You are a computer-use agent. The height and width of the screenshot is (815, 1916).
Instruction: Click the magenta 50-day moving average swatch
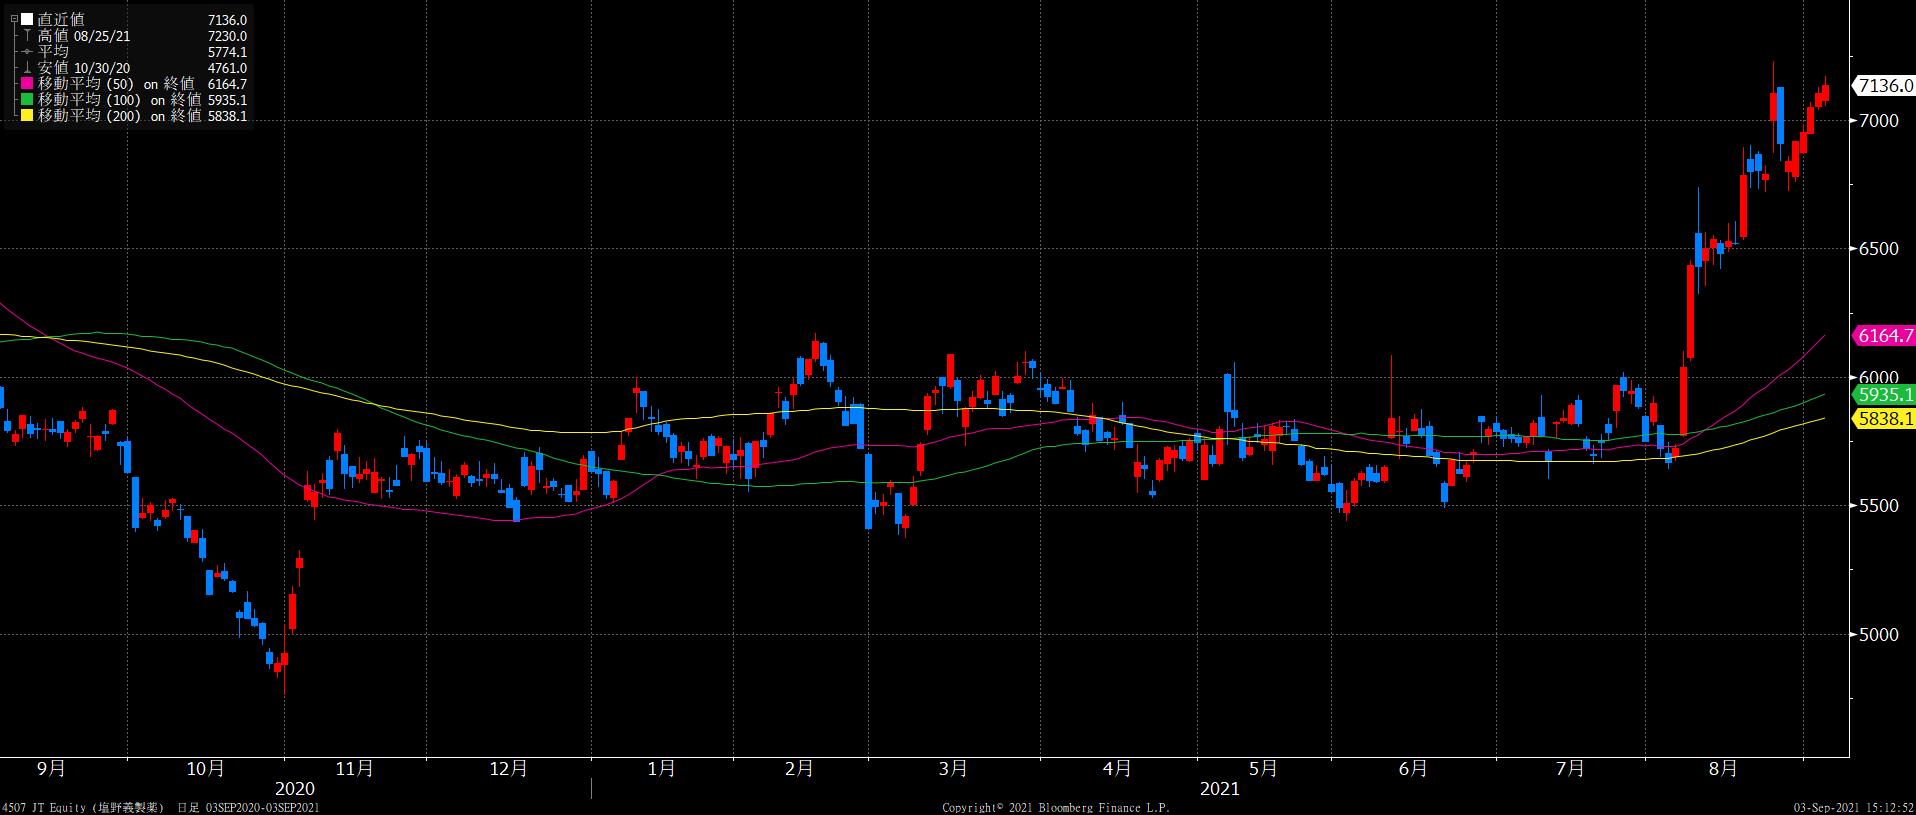27,84
